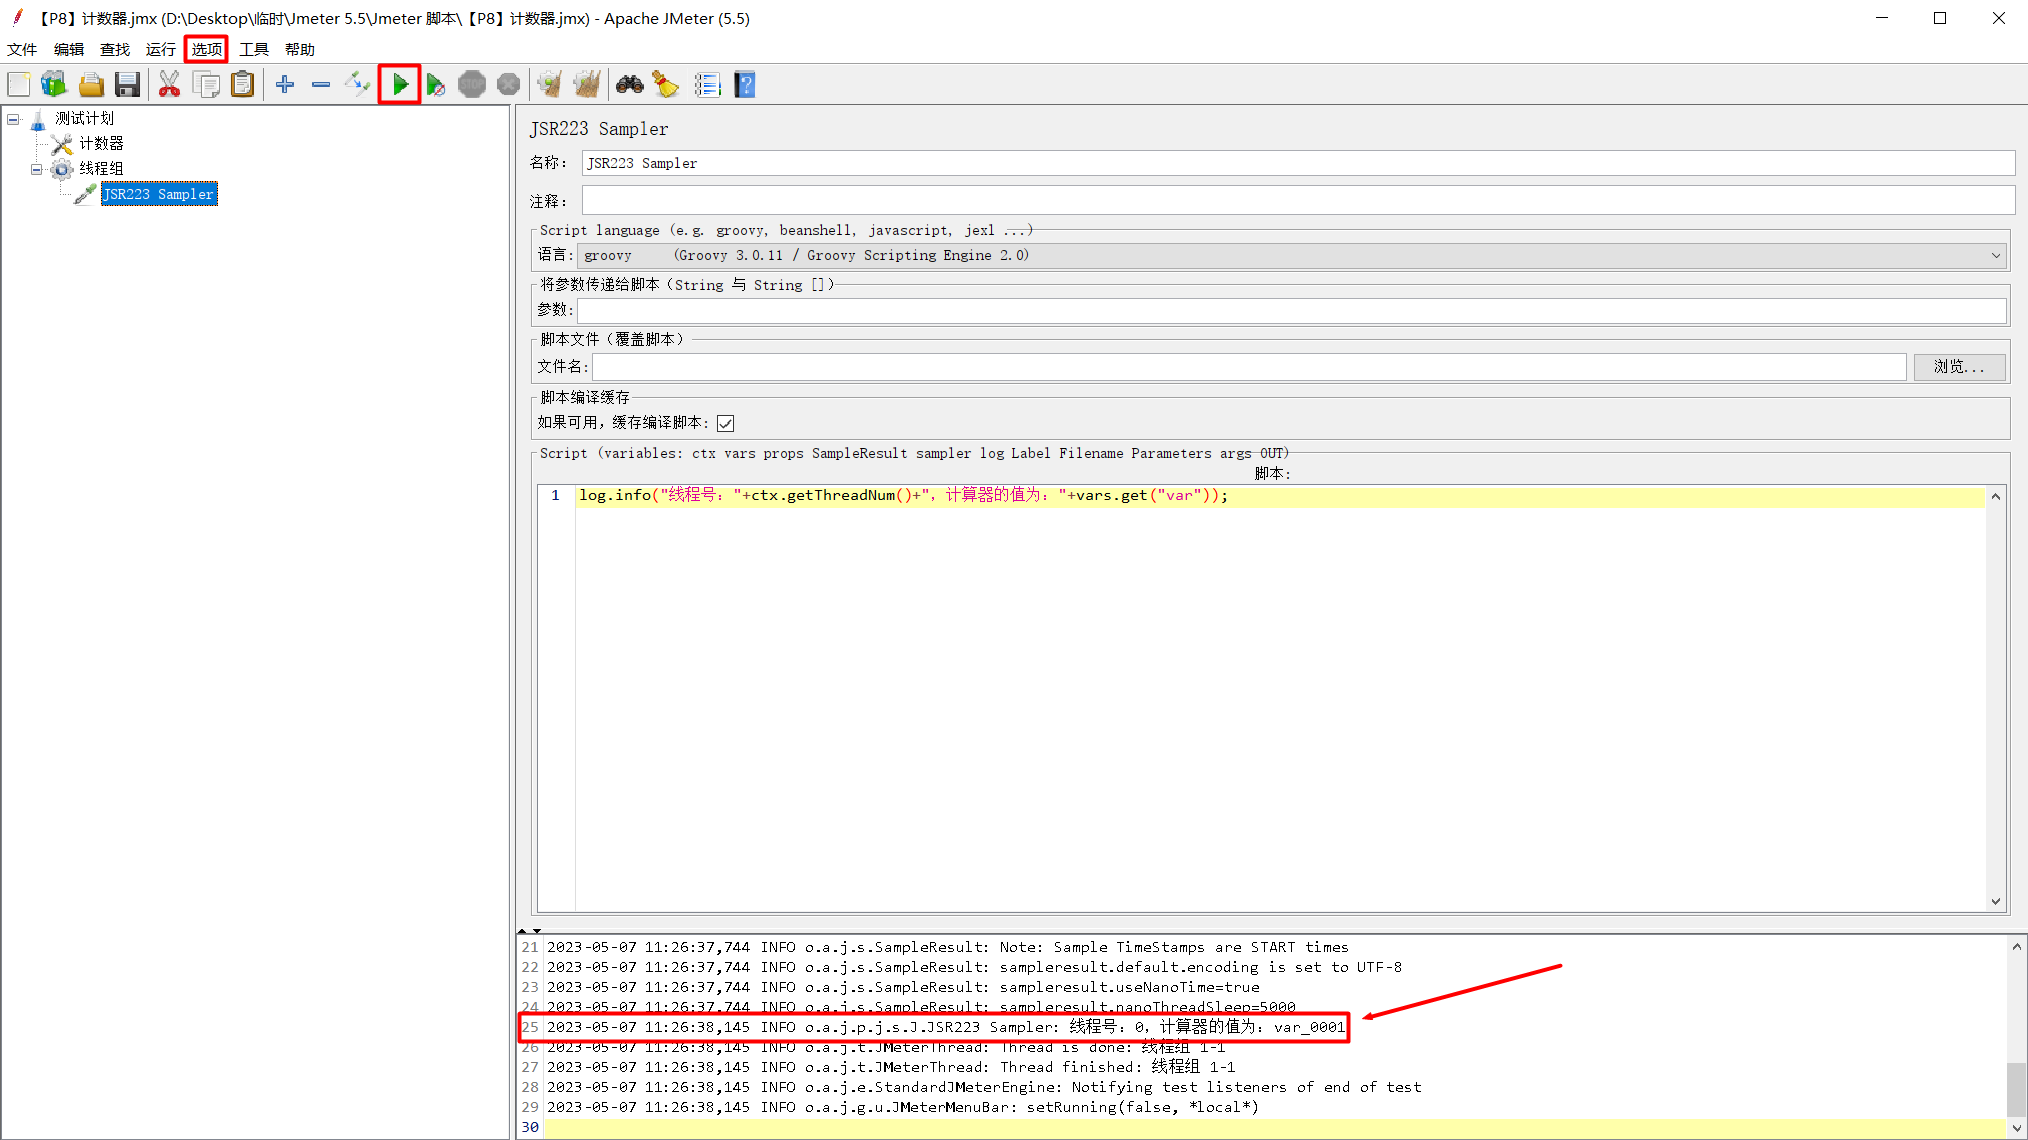
Task: Click the New test plan icon
Action: pyautogui.click(x=19, y=85)
